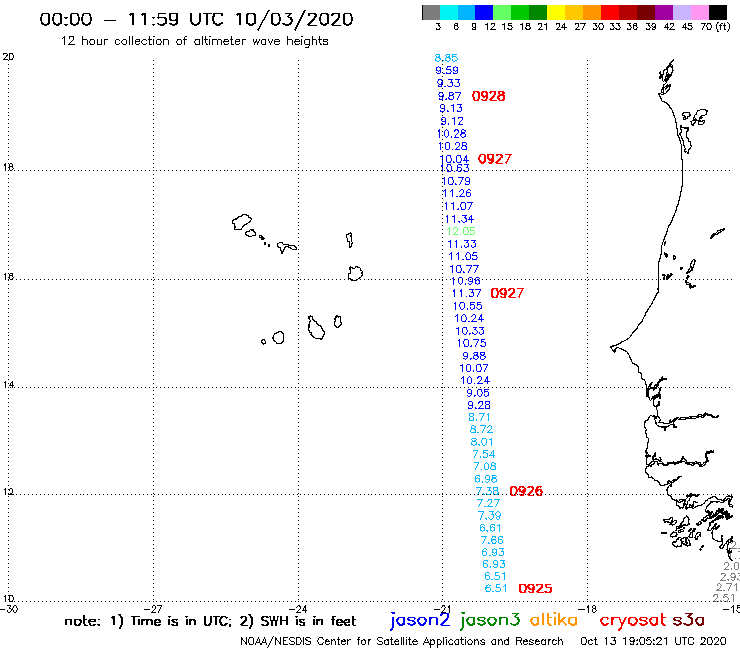Click the red time stamp 0928

[488, 96]
